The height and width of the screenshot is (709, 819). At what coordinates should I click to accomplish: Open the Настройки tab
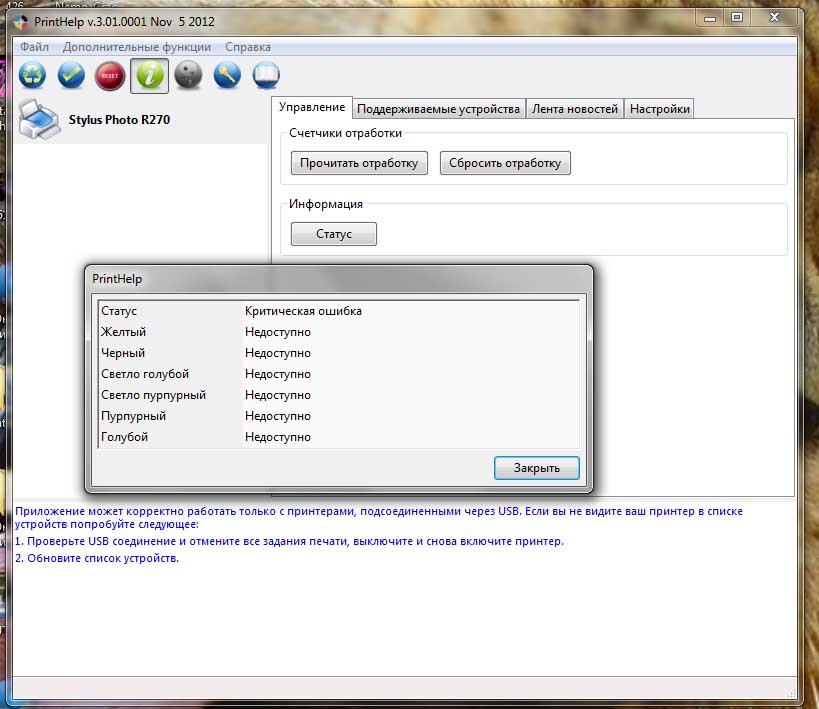[660, 109]
